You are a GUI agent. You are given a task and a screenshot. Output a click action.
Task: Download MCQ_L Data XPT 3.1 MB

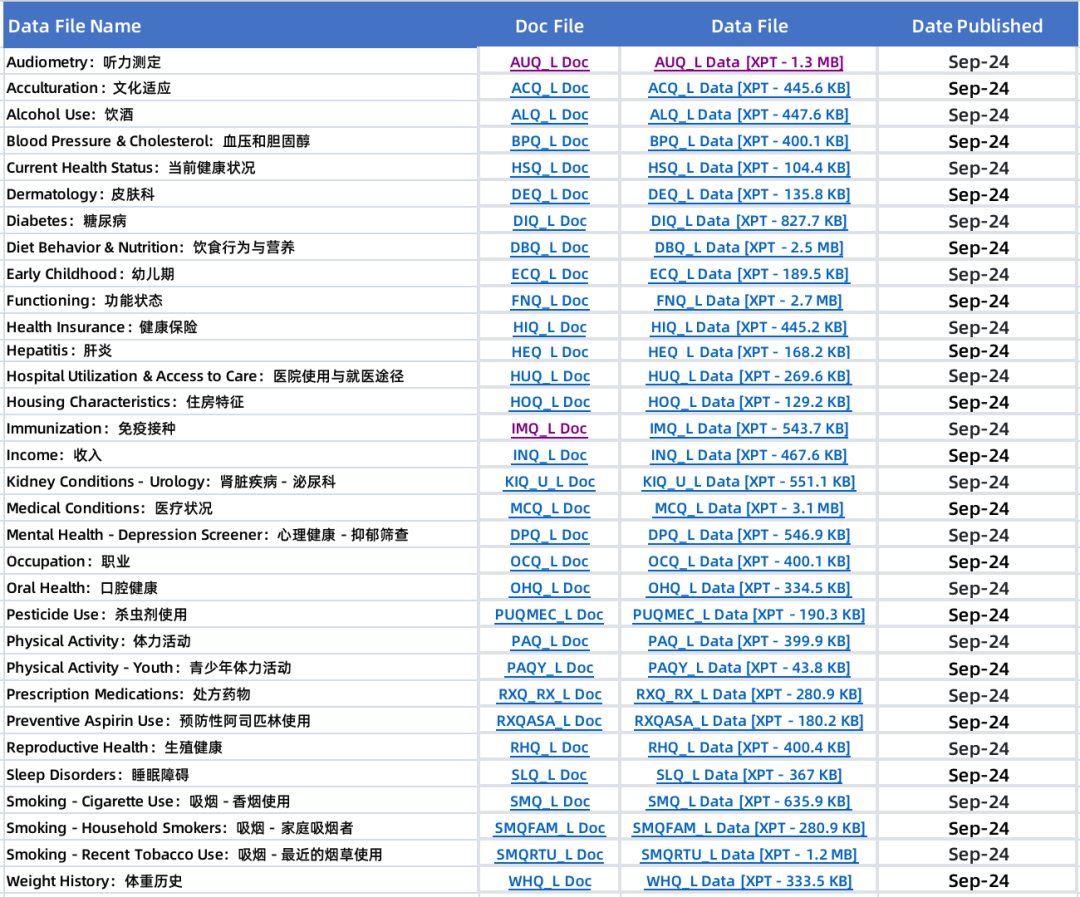click(749, 508)
